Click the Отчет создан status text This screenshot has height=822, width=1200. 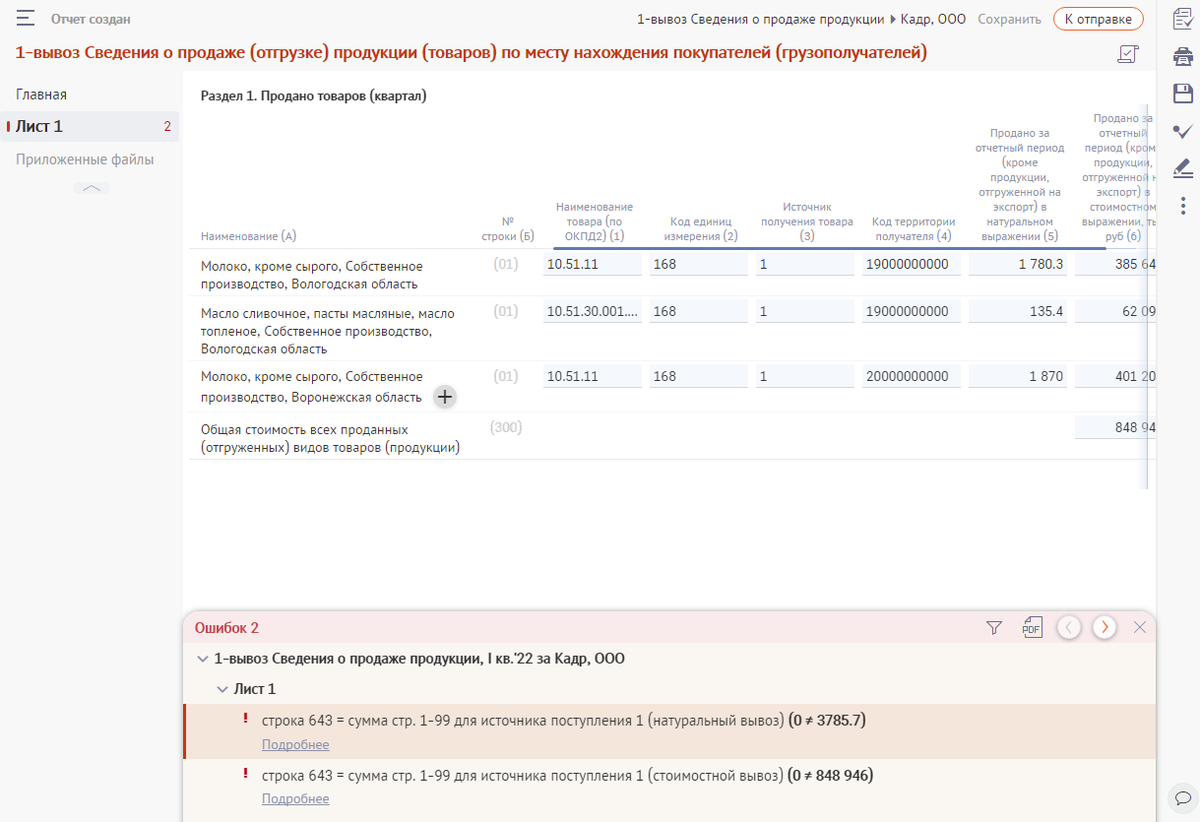[x=90, y=19]
